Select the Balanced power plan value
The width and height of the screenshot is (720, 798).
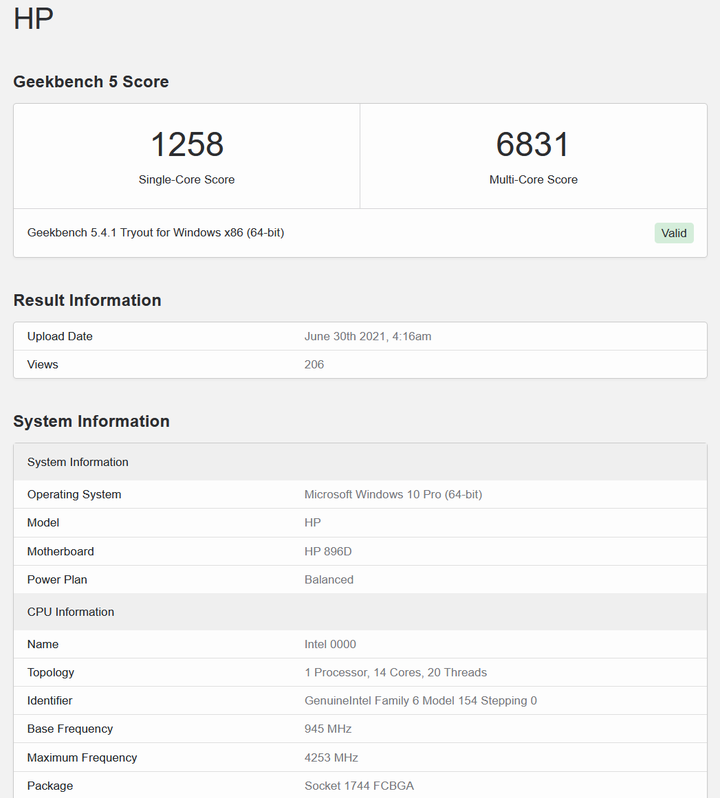[329, 580]
